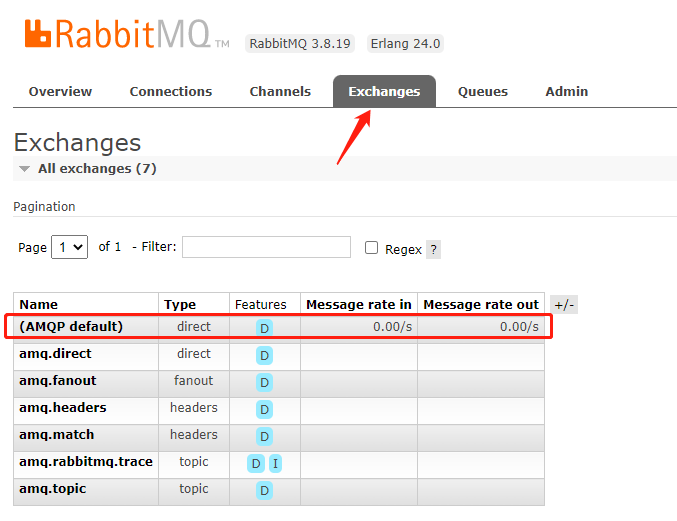This screenshot has width=677, height=521.
Task: Open the (AMQP default) exchange
Action: [71, 326]
